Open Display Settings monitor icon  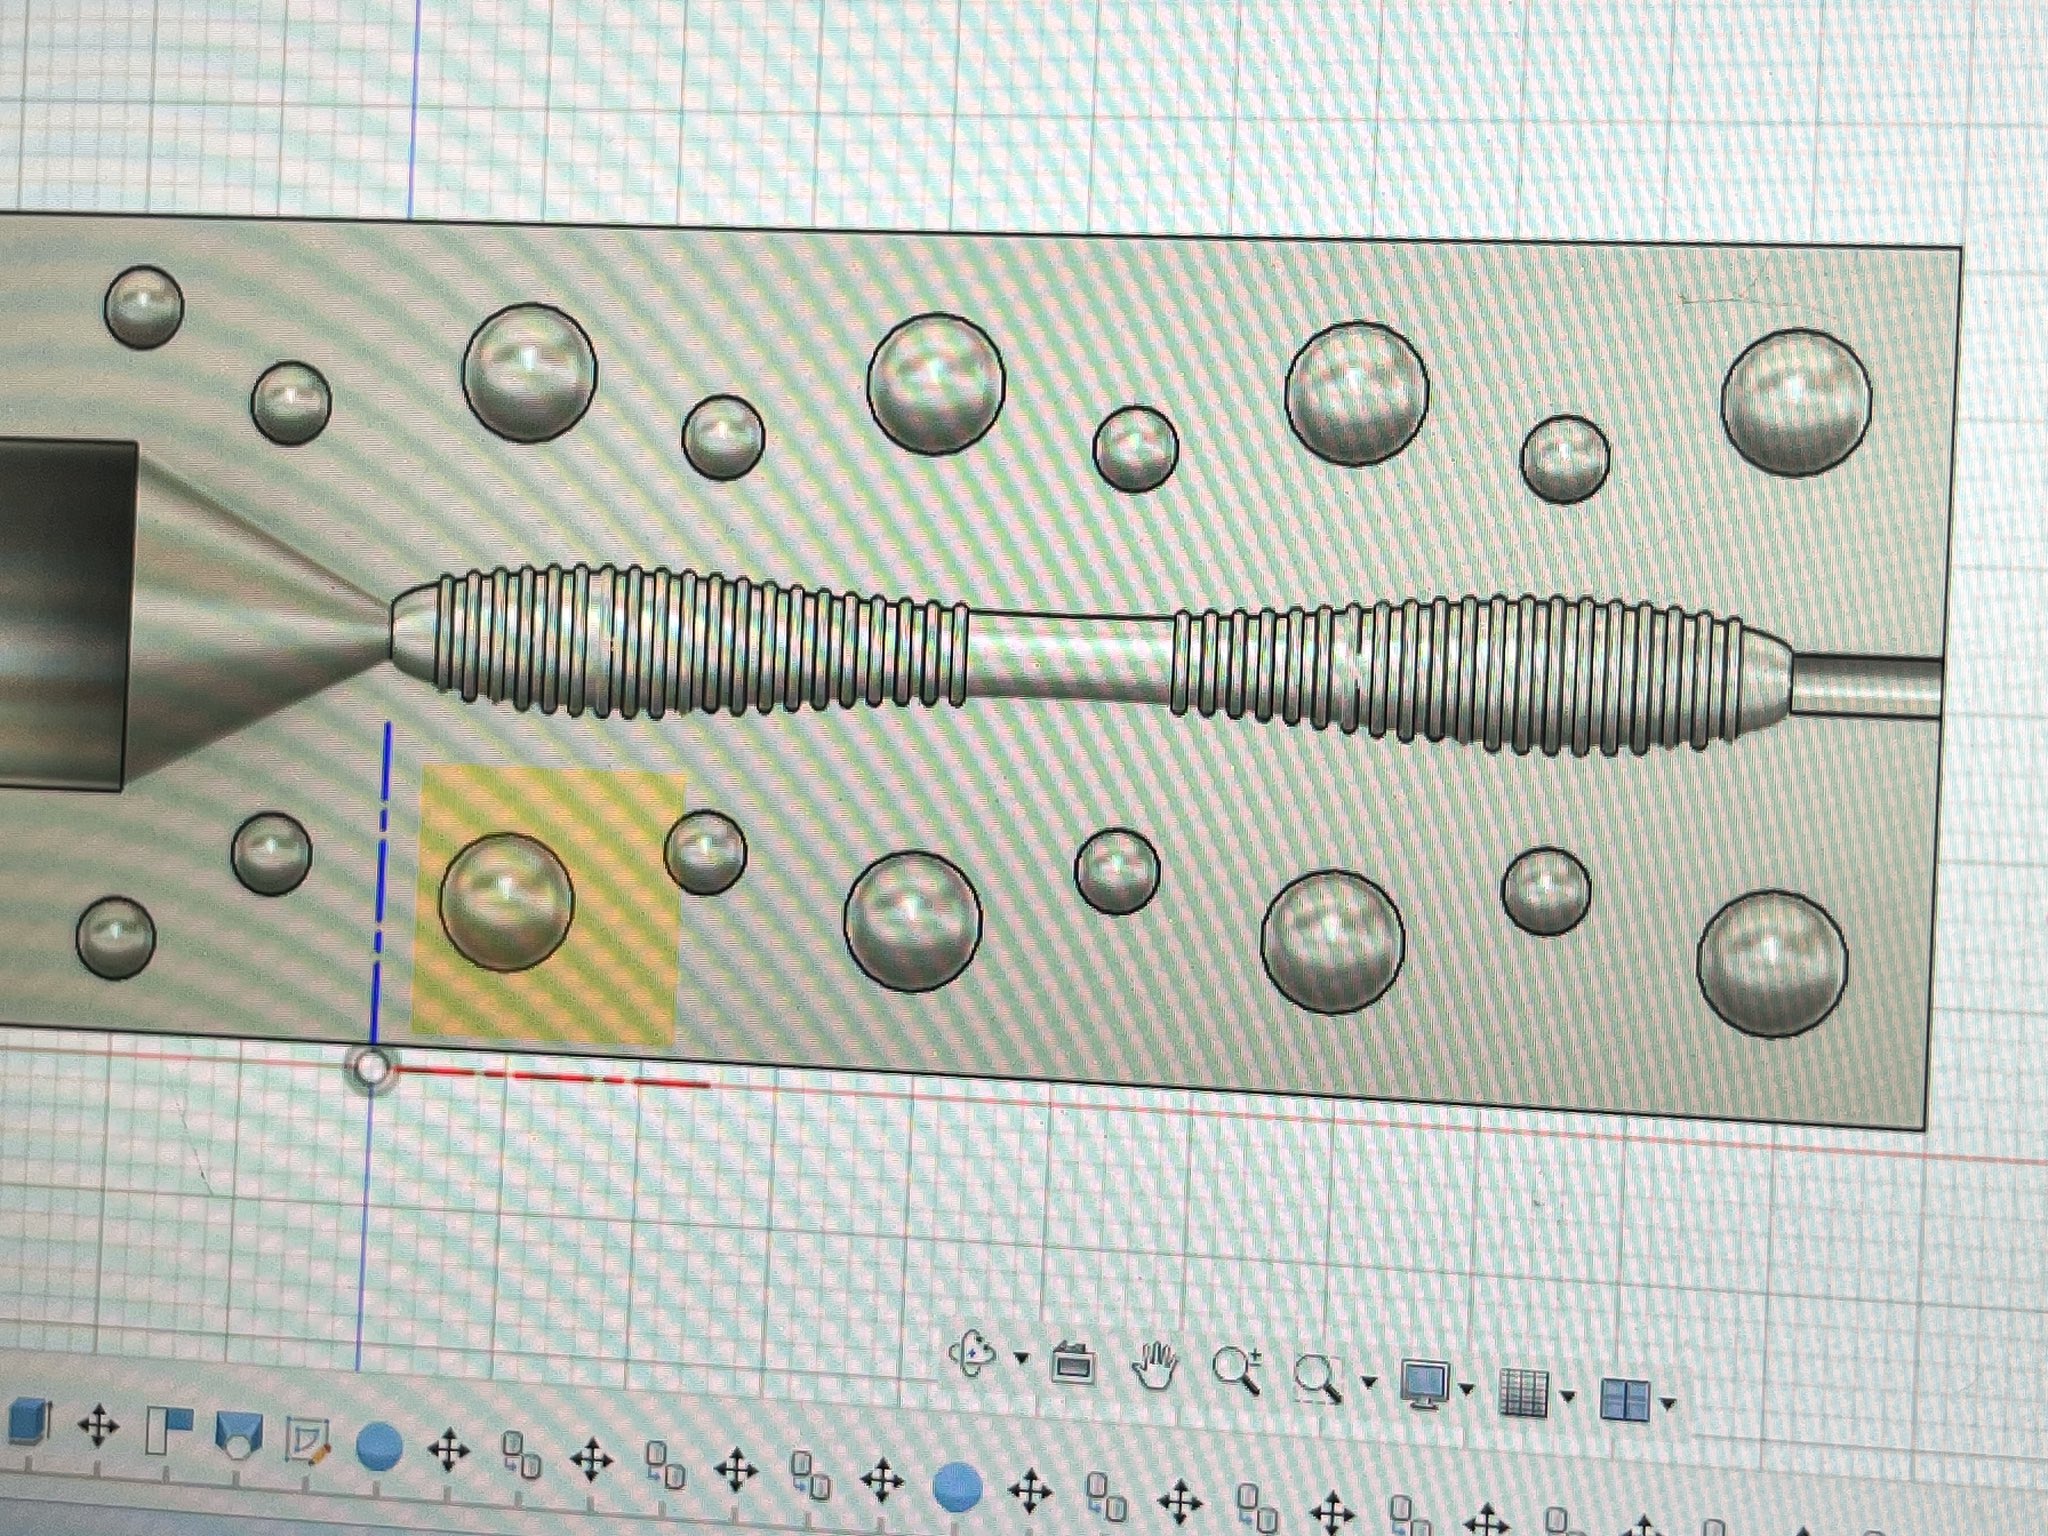pyautogui.click(x=1425, y=1385)
